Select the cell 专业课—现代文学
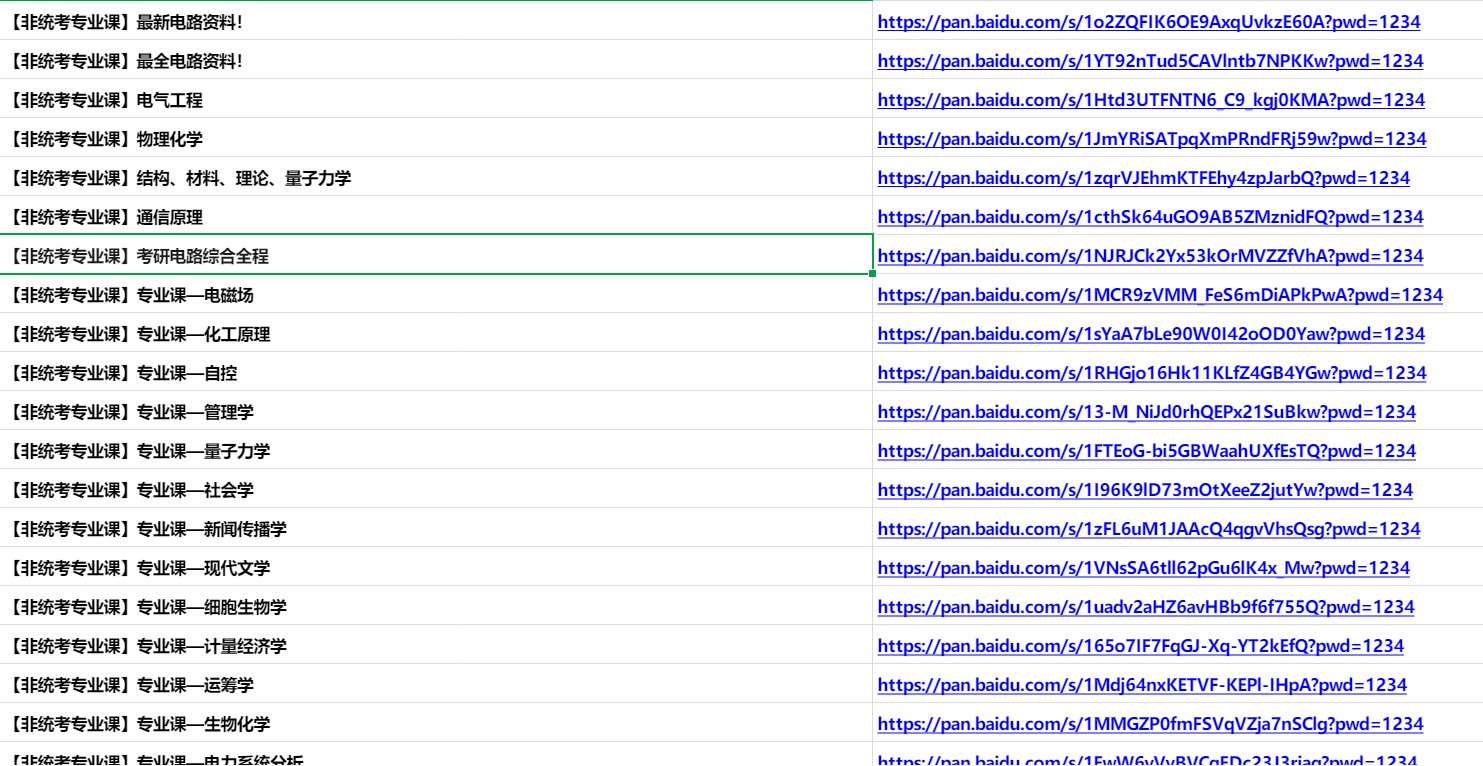Viewport: 1483px width, 766px height. tap(436, 567)
